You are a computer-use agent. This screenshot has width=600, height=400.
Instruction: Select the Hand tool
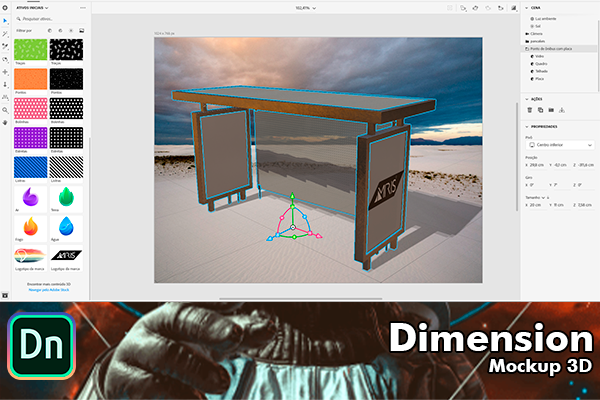(x=5, y=123)
